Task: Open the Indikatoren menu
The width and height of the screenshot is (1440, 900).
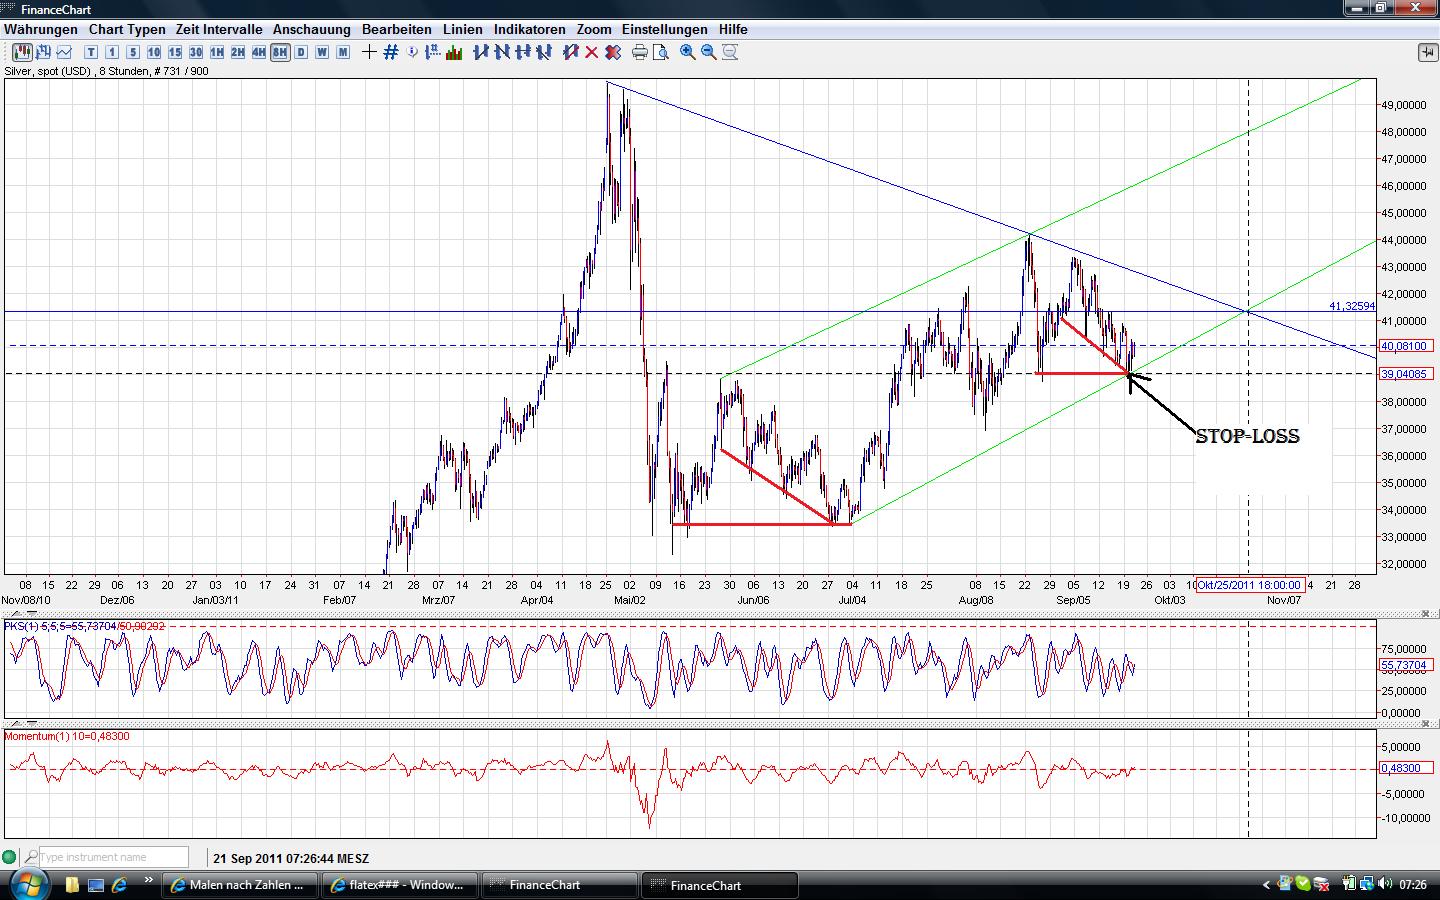Action: pyautogui.click(x=530, y=30)
